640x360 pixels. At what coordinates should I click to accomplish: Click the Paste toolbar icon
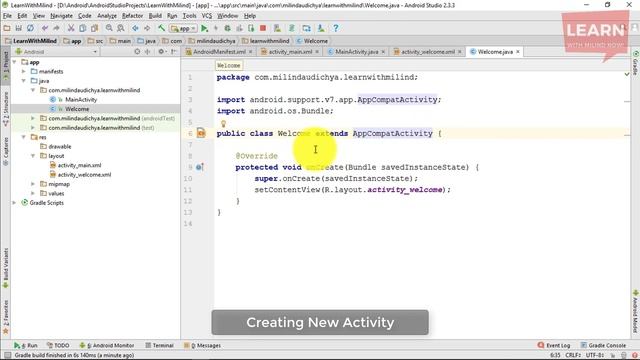94,28
